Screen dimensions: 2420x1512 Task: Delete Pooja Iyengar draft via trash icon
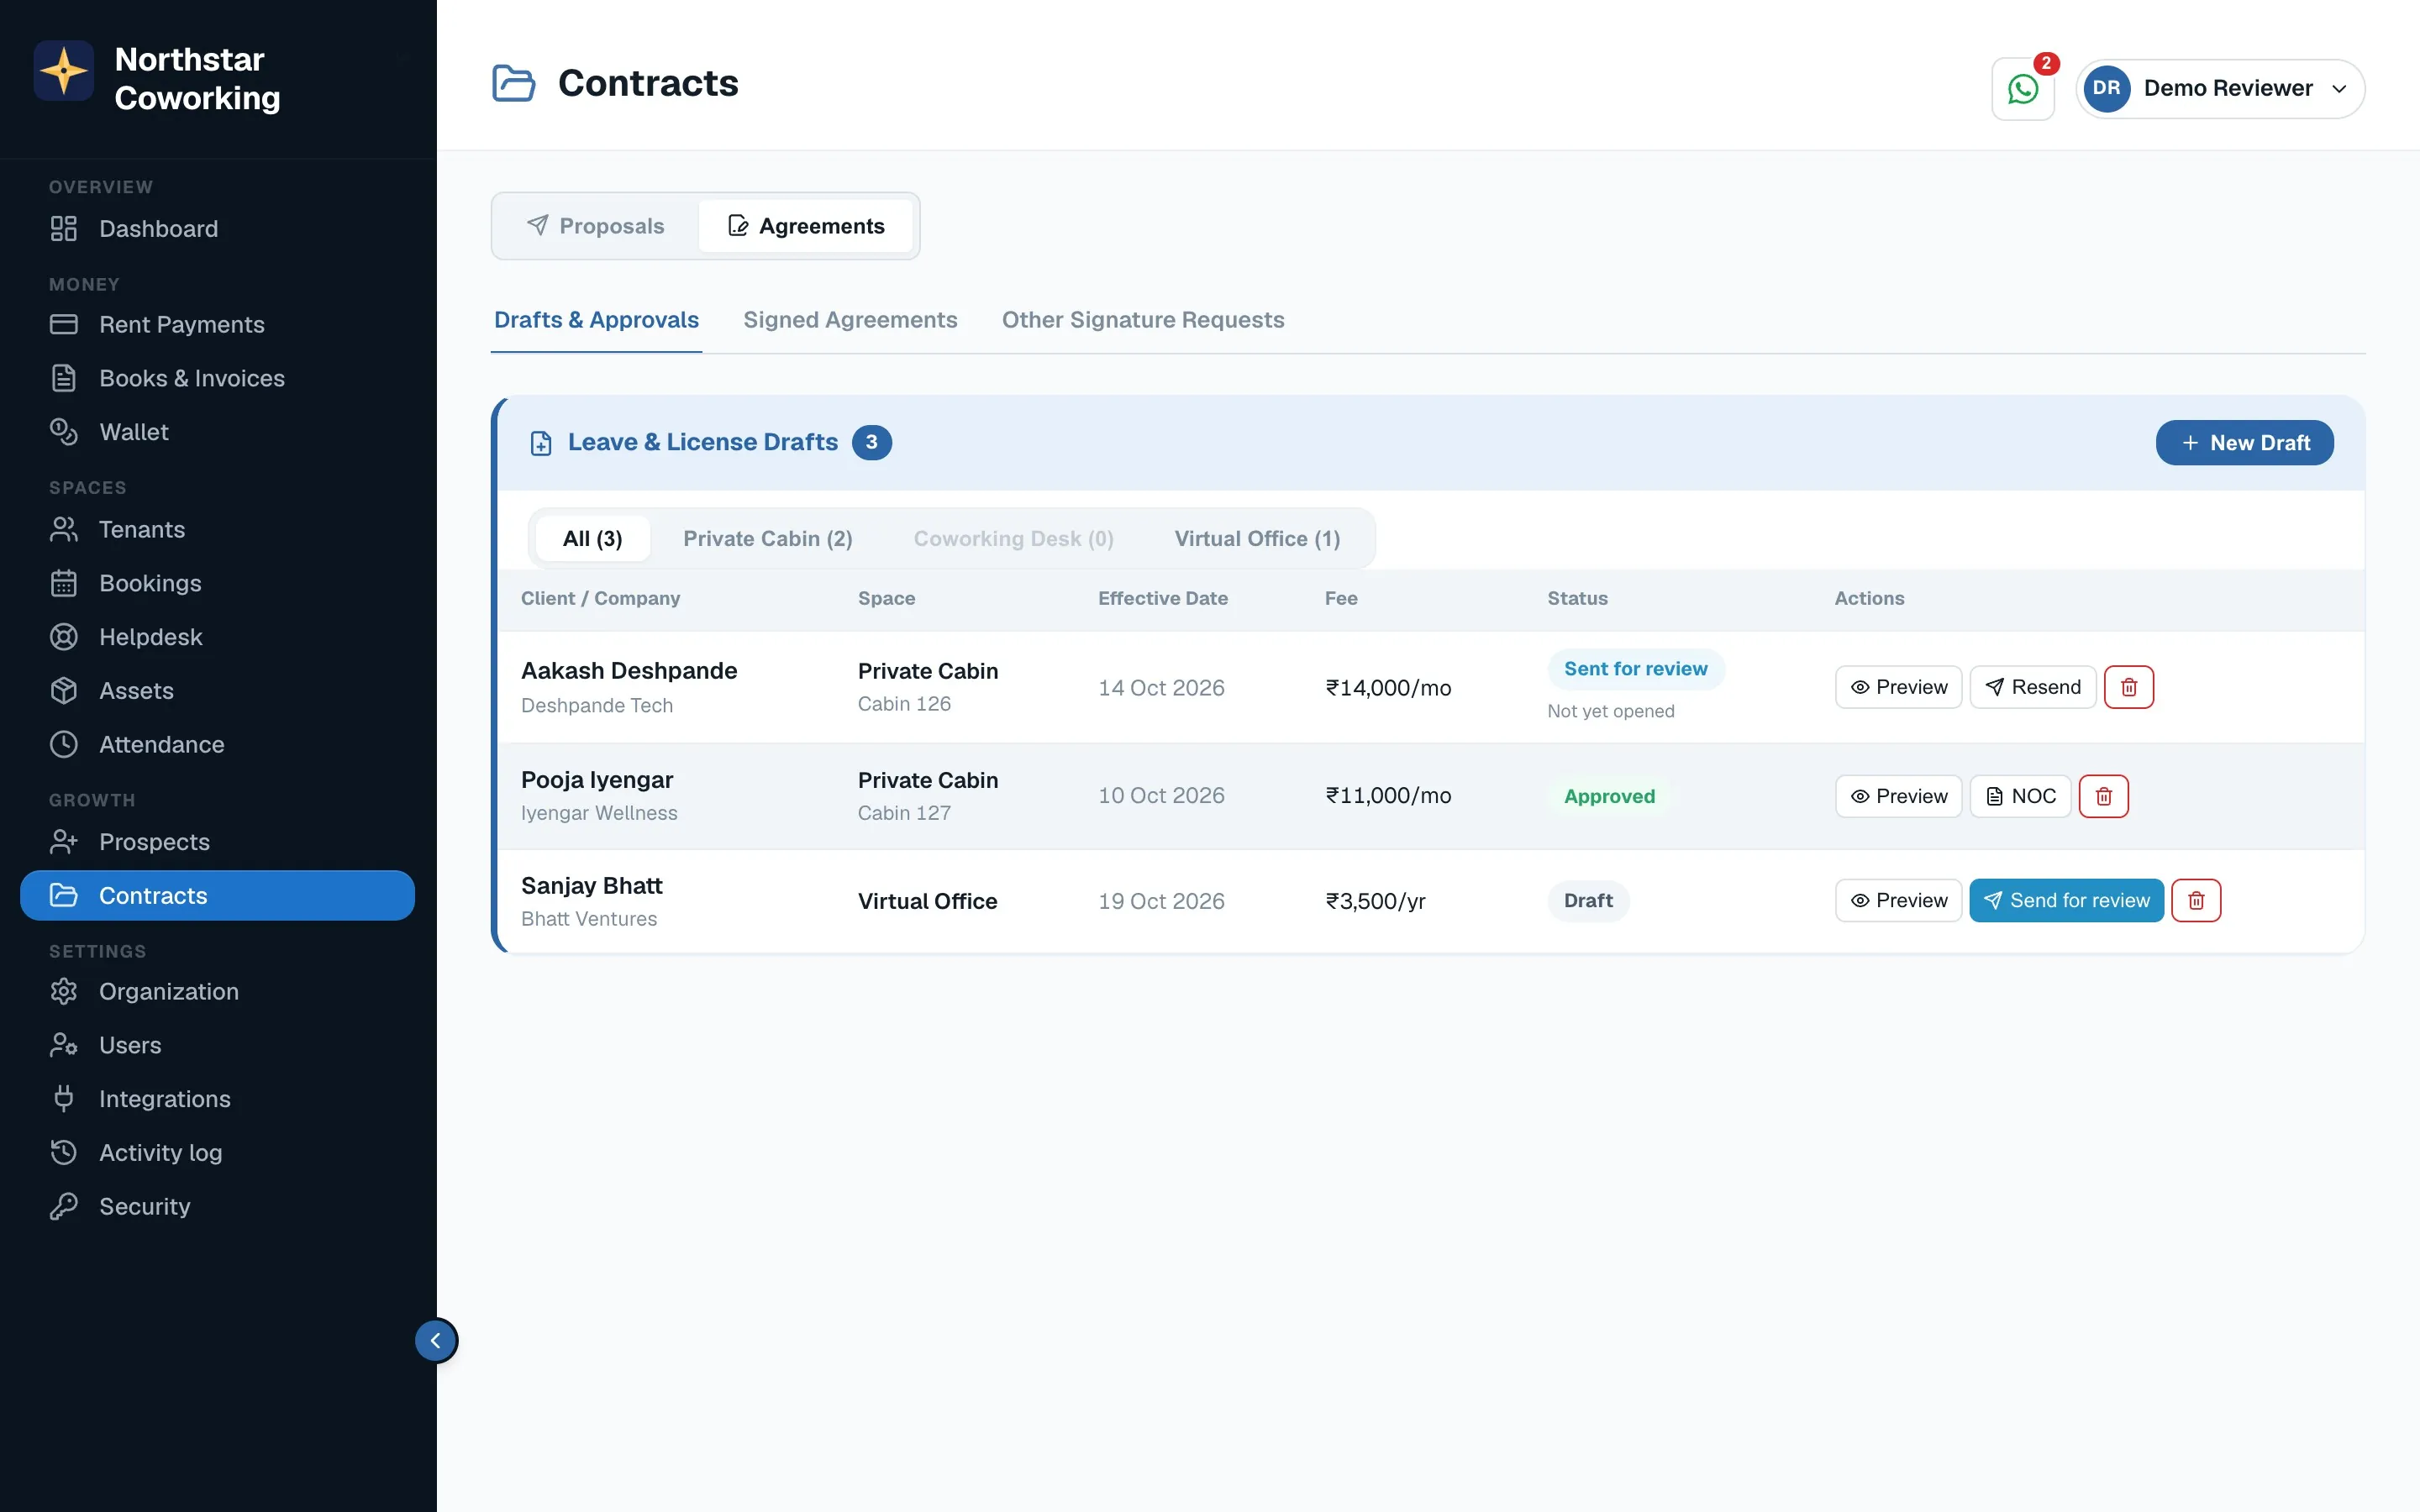[2103, 796]
